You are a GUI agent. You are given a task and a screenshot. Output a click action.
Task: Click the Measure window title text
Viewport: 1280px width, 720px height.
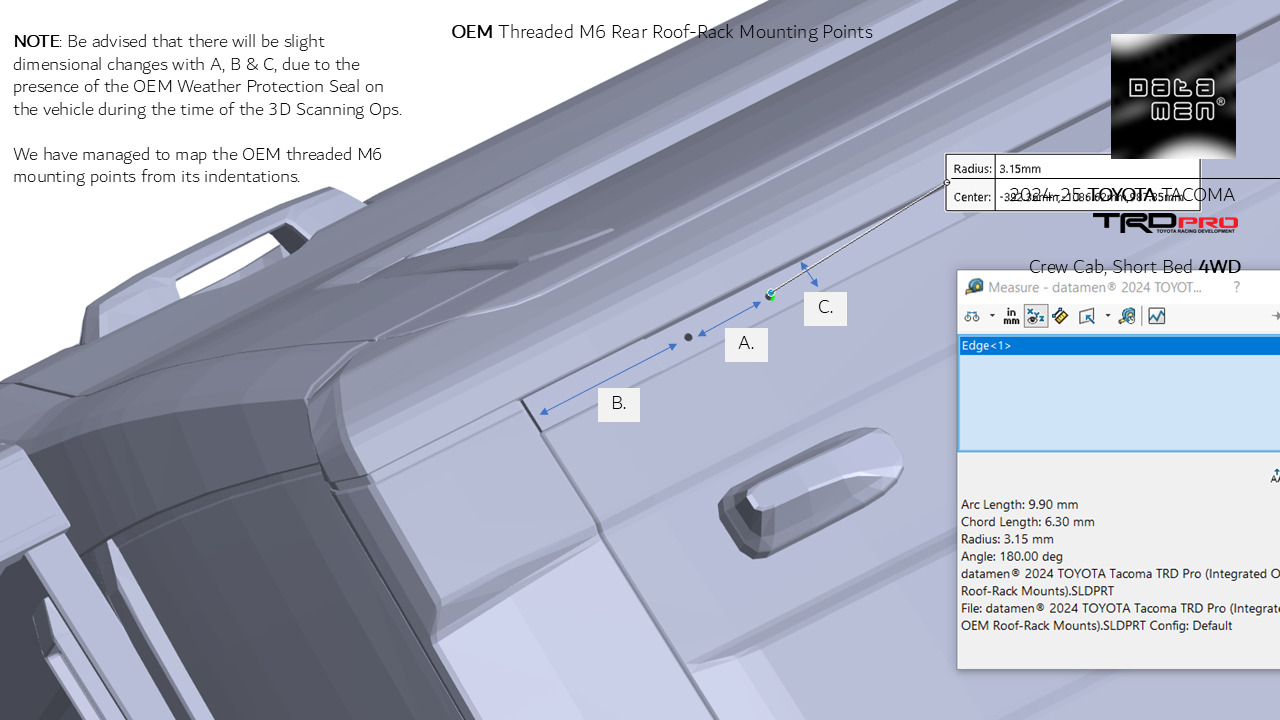(1095, 287)
